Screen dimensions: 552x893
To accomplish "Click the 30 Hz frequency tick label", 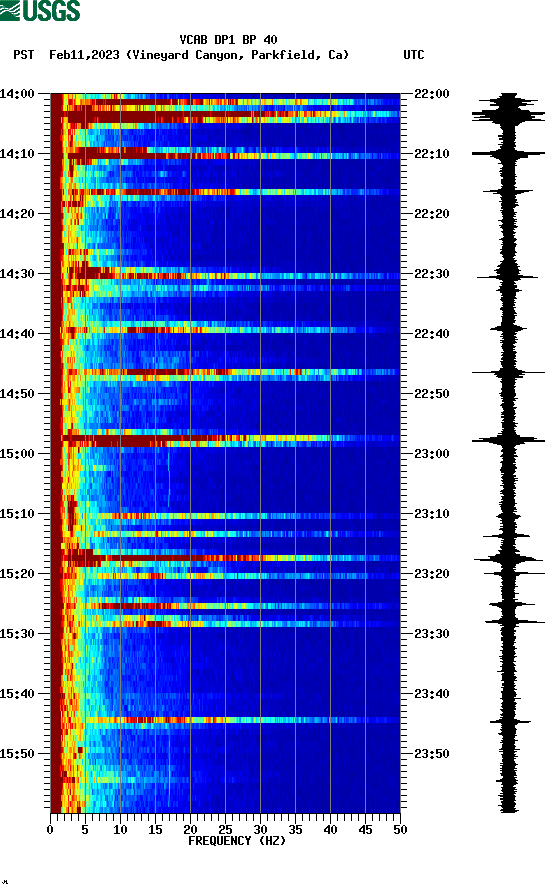I will coord(260,830).
